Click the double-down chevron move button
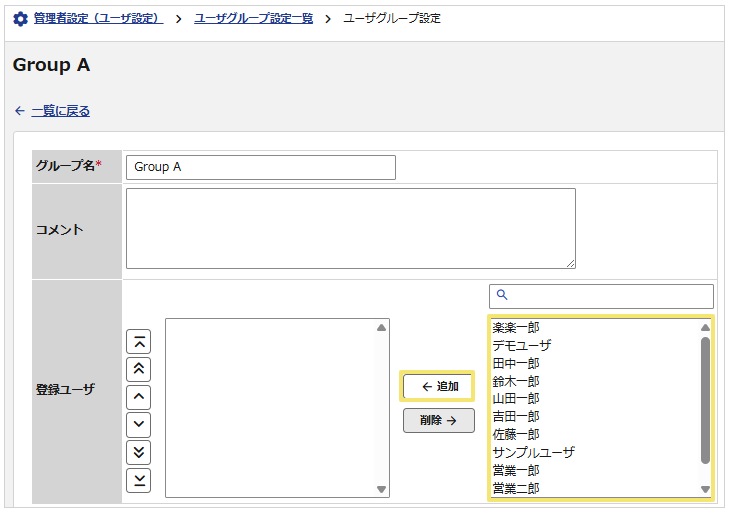This screenshot has height=511, width=732. [x=139, y=452]
